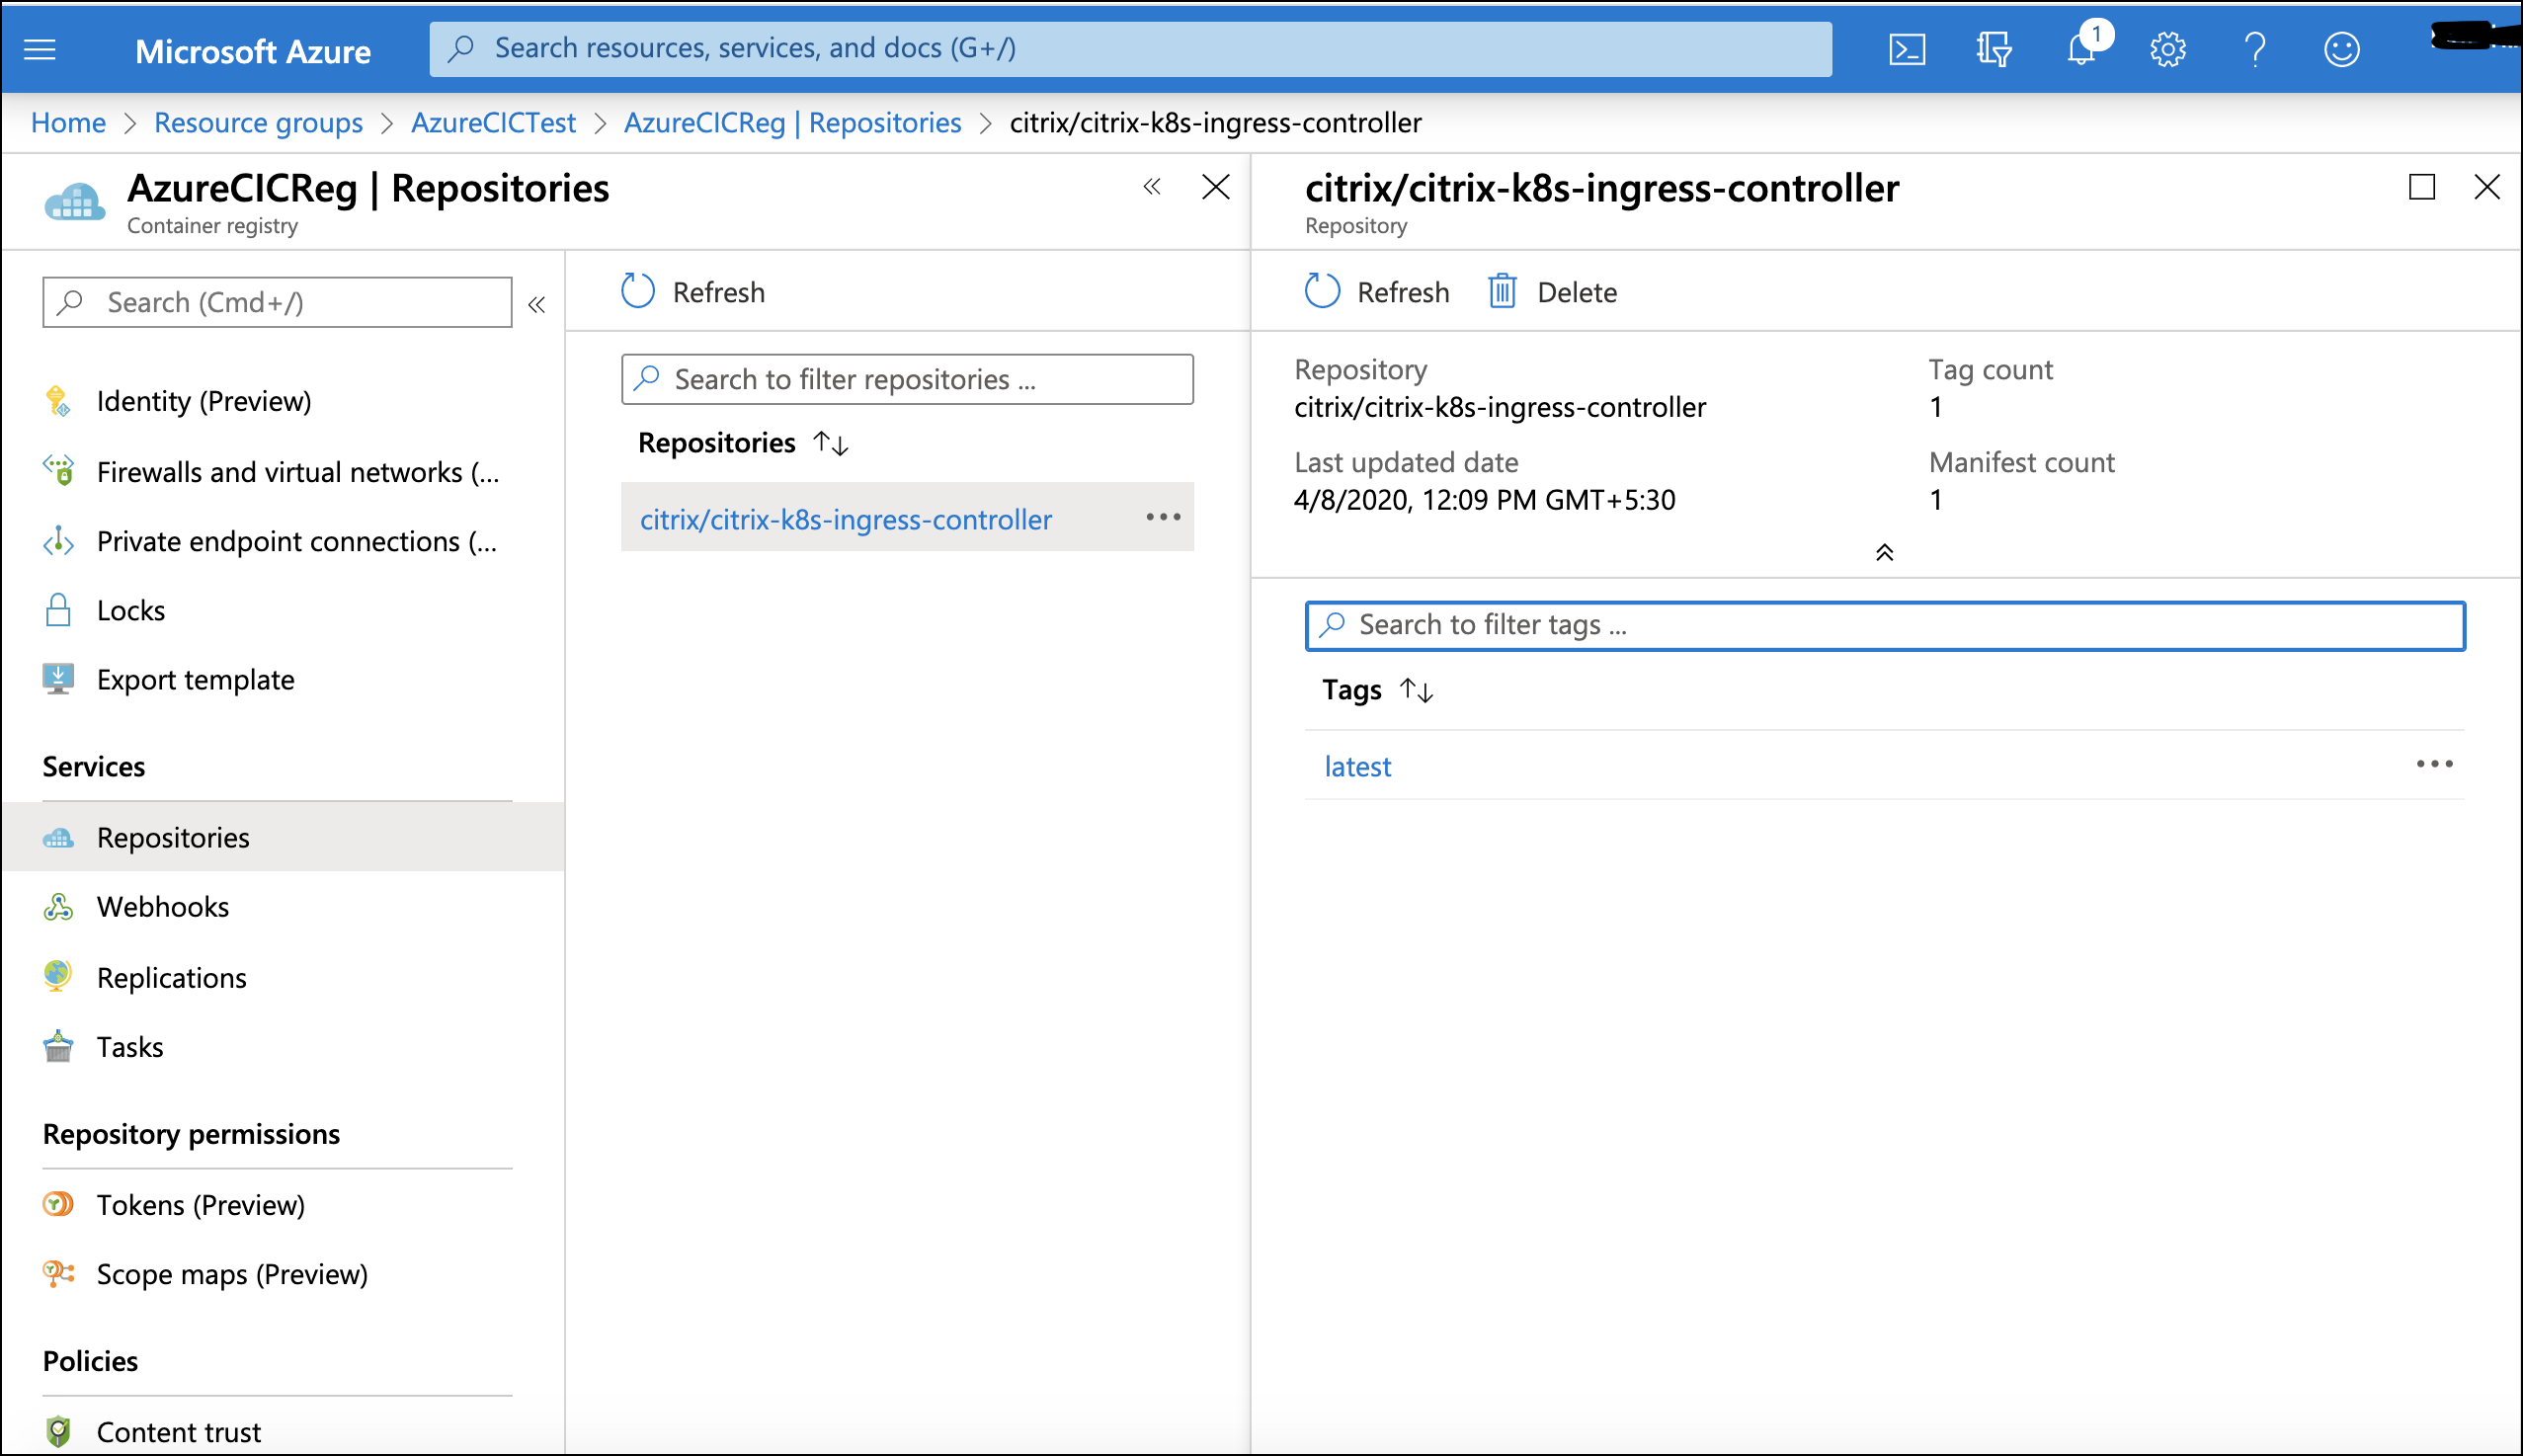The image size is (2523, 1456).
Task: Open citrix/citrix-k8s-ingress-controller repository link
Action: click(845, 519)
